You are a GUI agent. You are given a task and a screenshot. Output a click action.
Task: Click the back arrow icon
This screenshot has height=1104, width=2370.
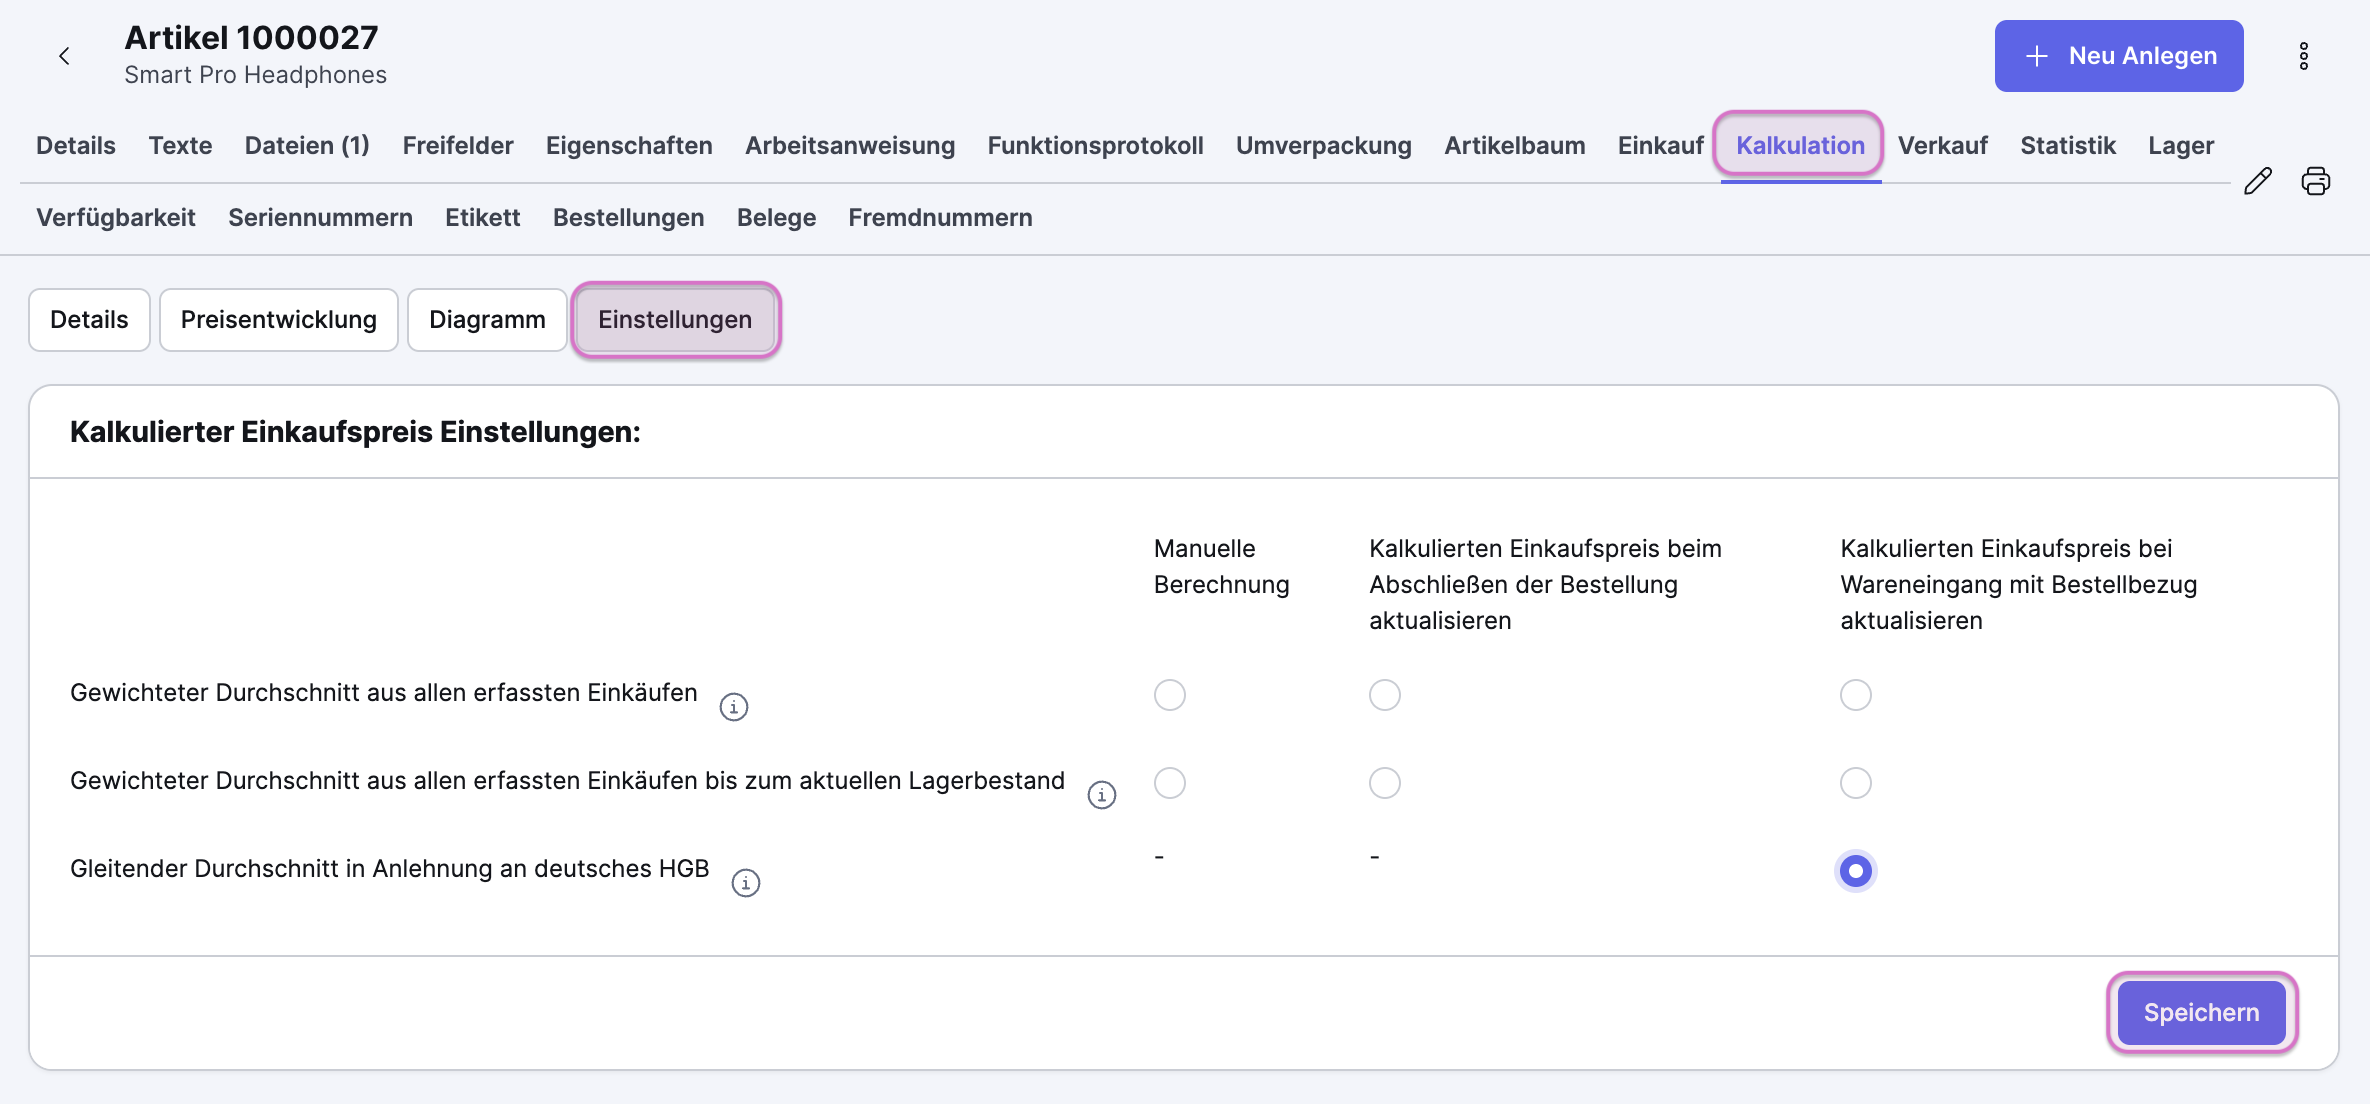click(x=64, y=56)
